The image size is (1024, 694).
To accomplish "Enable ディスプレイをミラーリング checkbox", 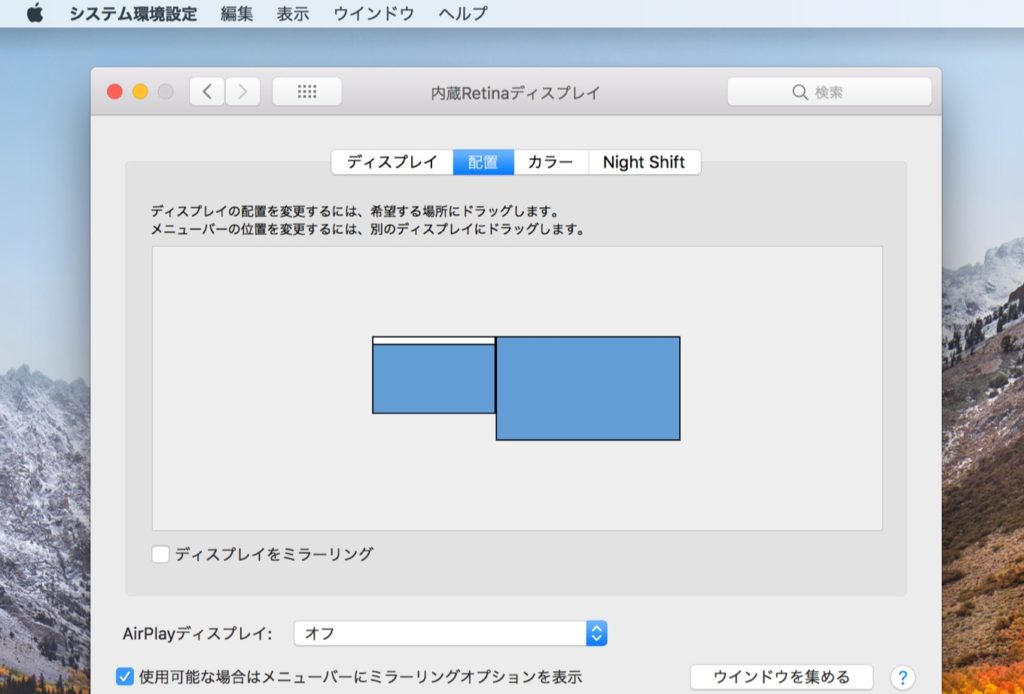I will [x=160, y=554].
